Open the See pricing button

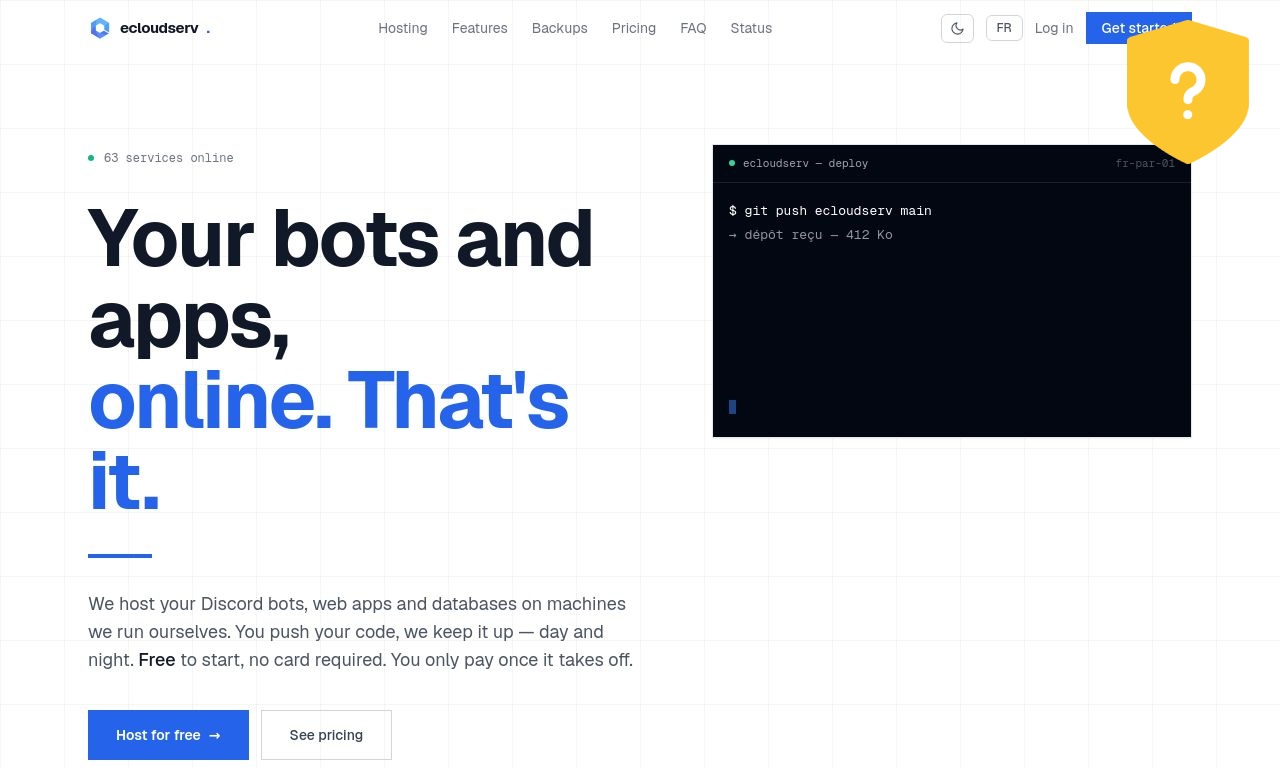pyautogui.click(x=326, y=735)
